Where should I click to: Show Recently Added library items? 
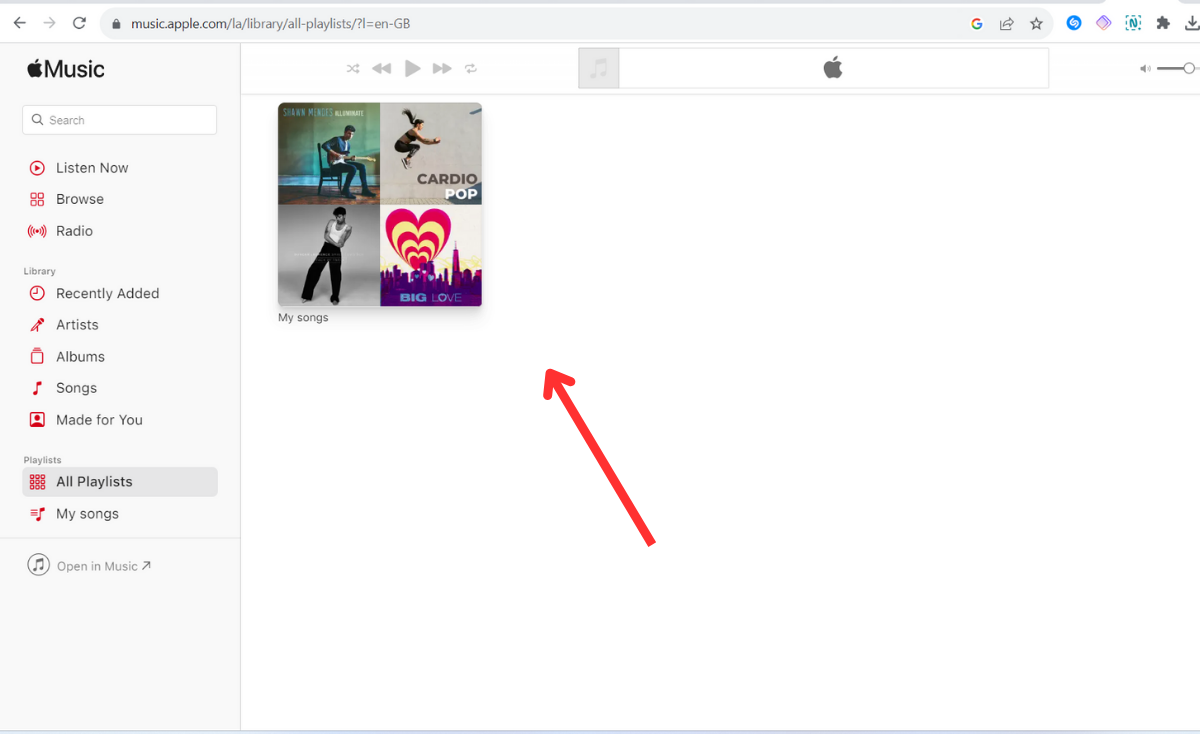click(107, 293)
